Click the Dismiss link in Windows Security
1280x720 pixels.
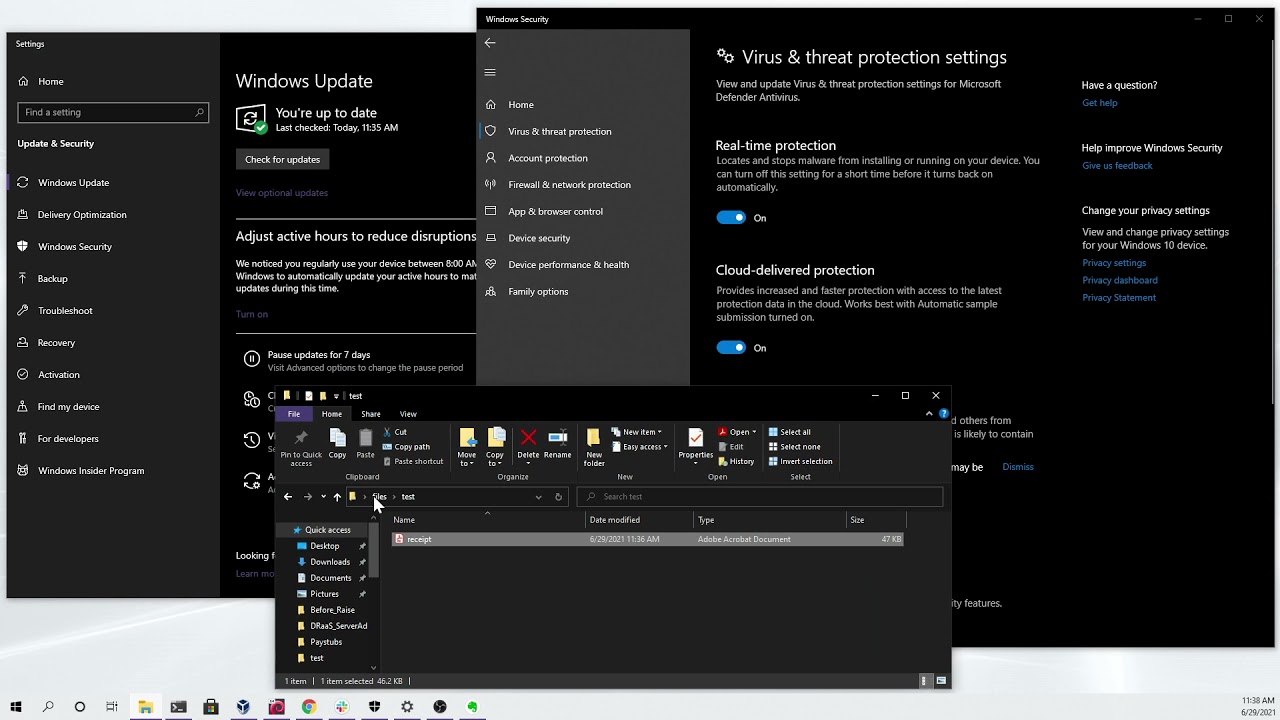click(x=1018, y=467)
